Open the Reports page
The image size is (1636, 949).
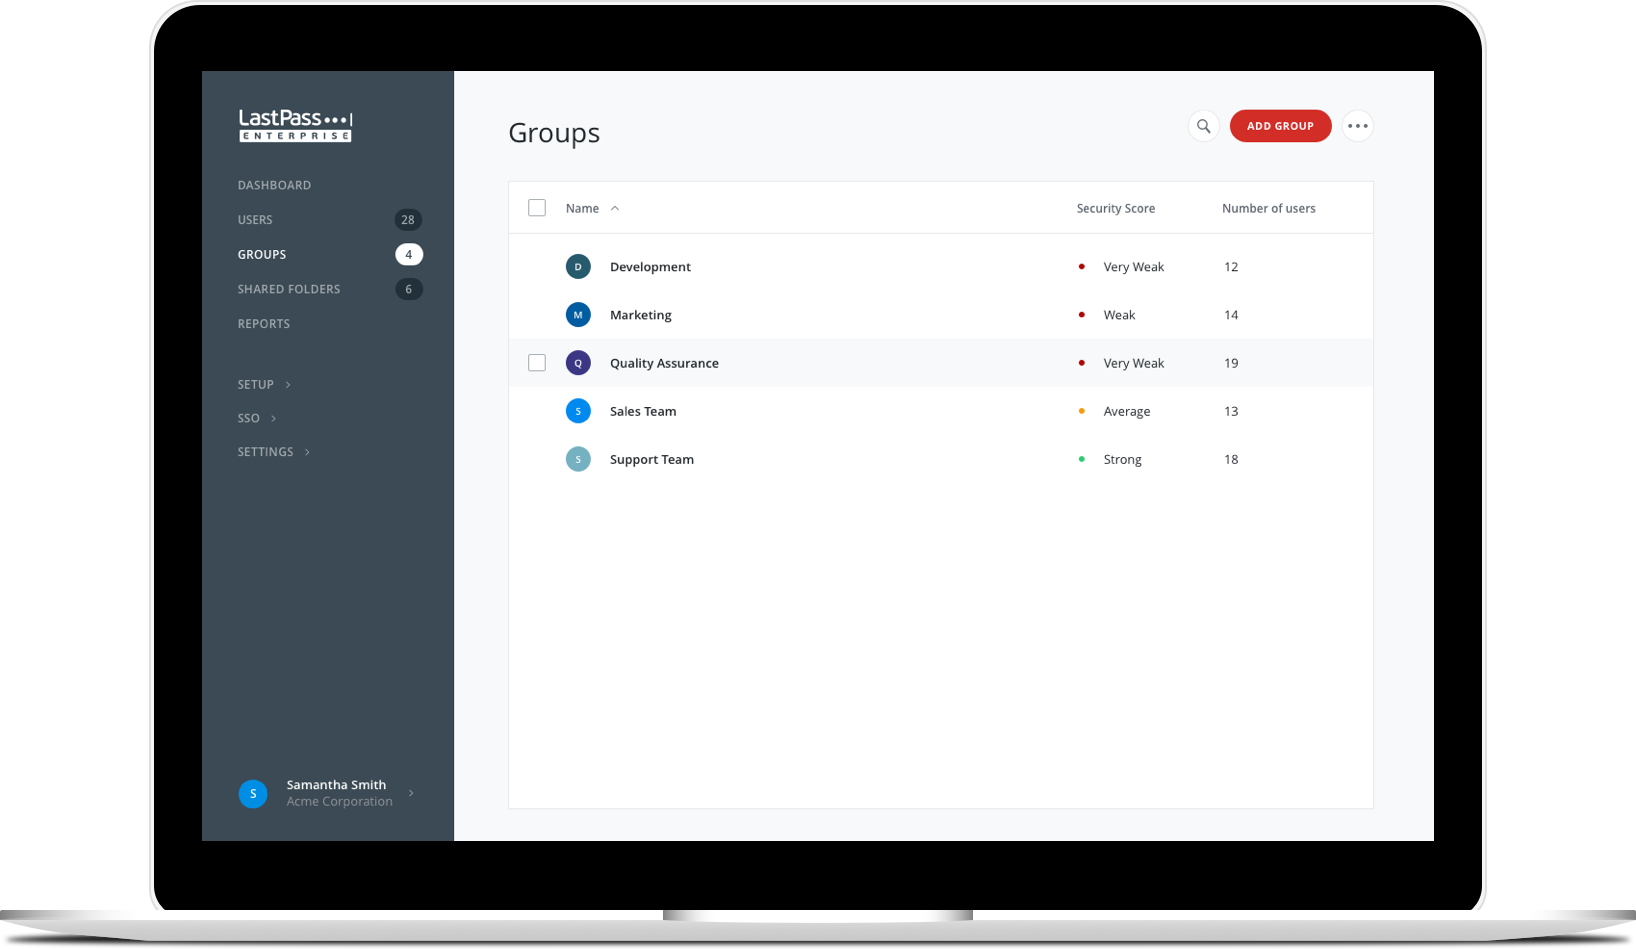[x=263, y=323]
